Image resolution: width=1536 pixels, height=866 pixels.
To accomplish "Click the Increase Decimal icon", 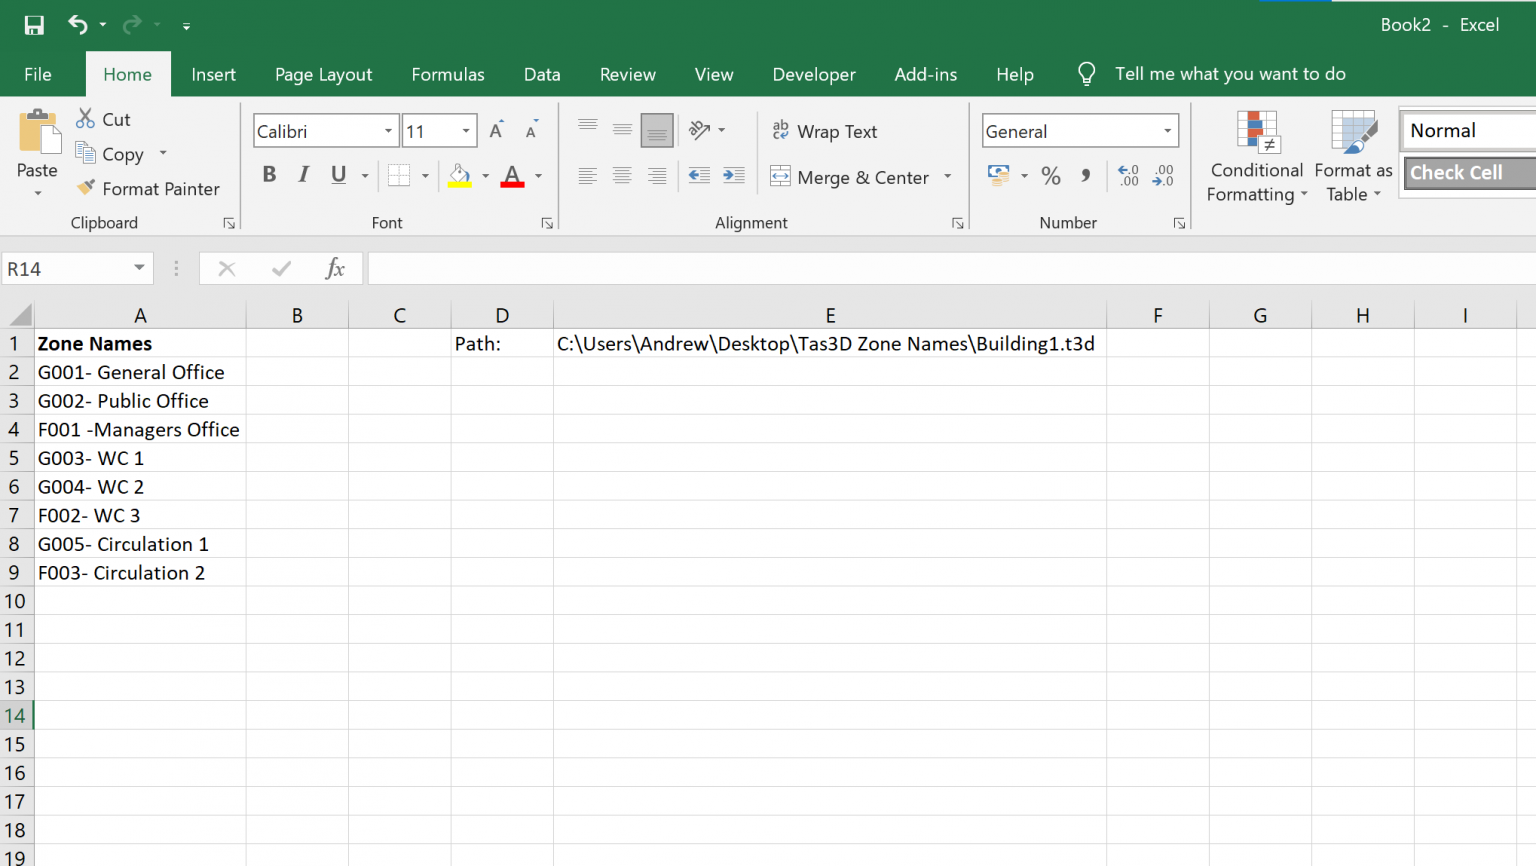I will click(1128, 175).
